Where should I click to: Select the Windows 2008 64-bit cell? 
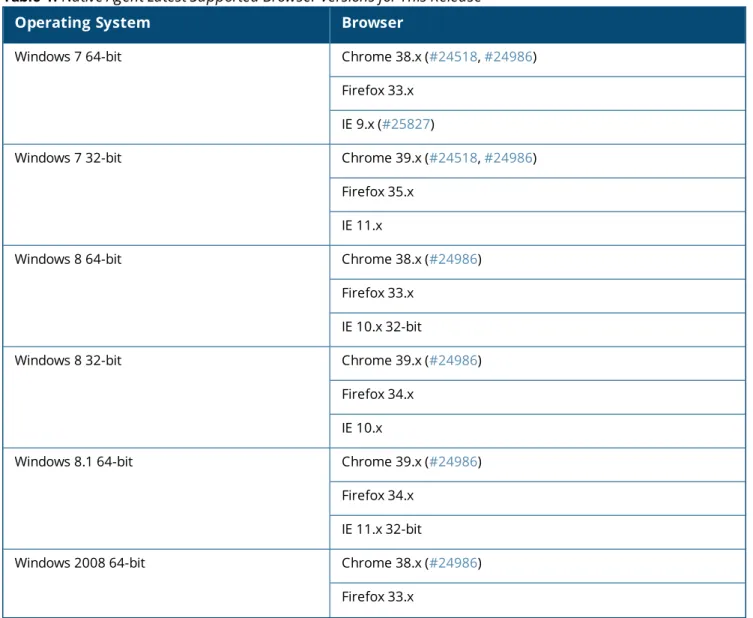[x=166, y=583]
